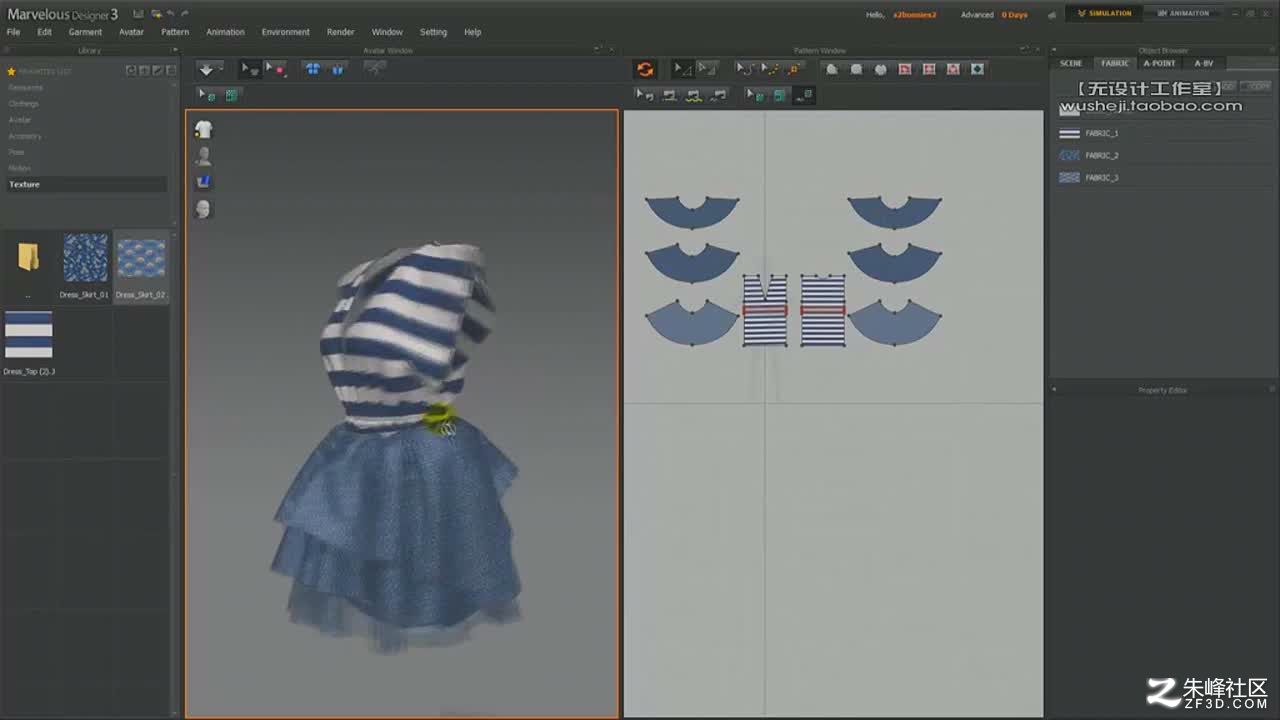Viewport: 1280px width, 720px height.
Task: Select the Internal Rectangle red tool
Action: 929,69
